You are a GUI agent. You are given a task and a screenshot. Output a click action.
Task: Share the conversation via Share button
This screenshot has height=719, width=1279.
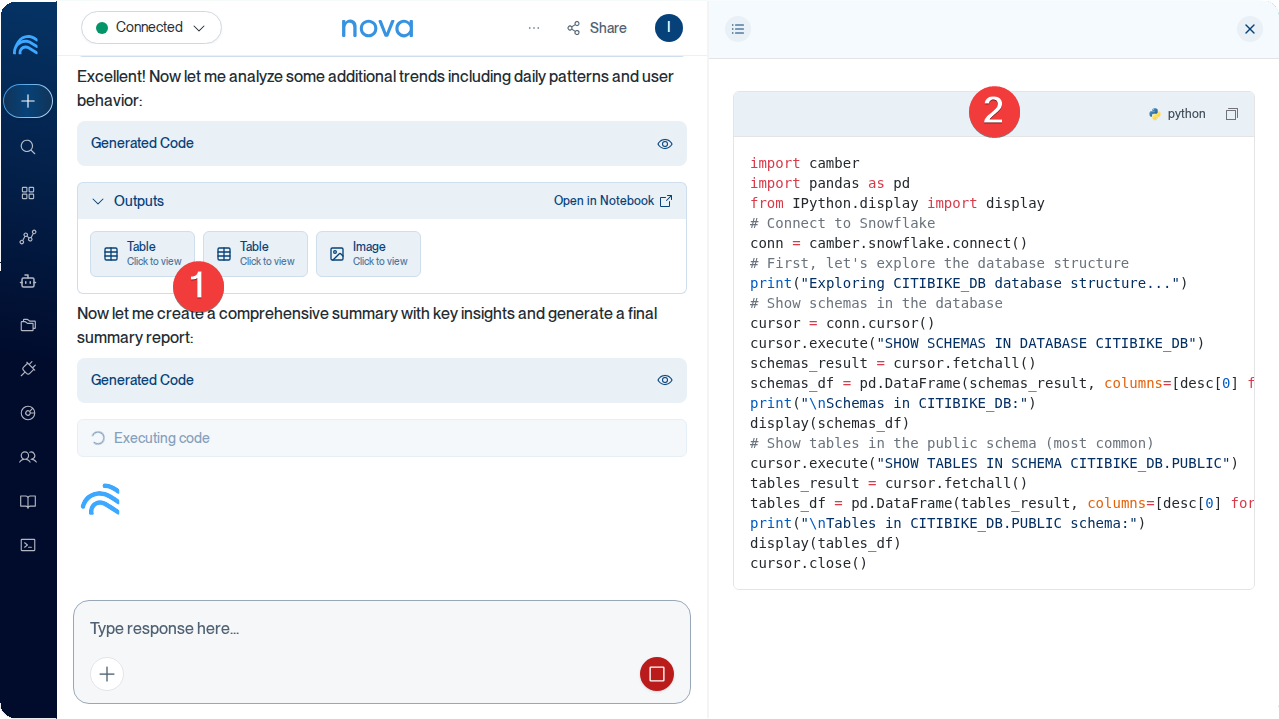[x=596, y=28]
